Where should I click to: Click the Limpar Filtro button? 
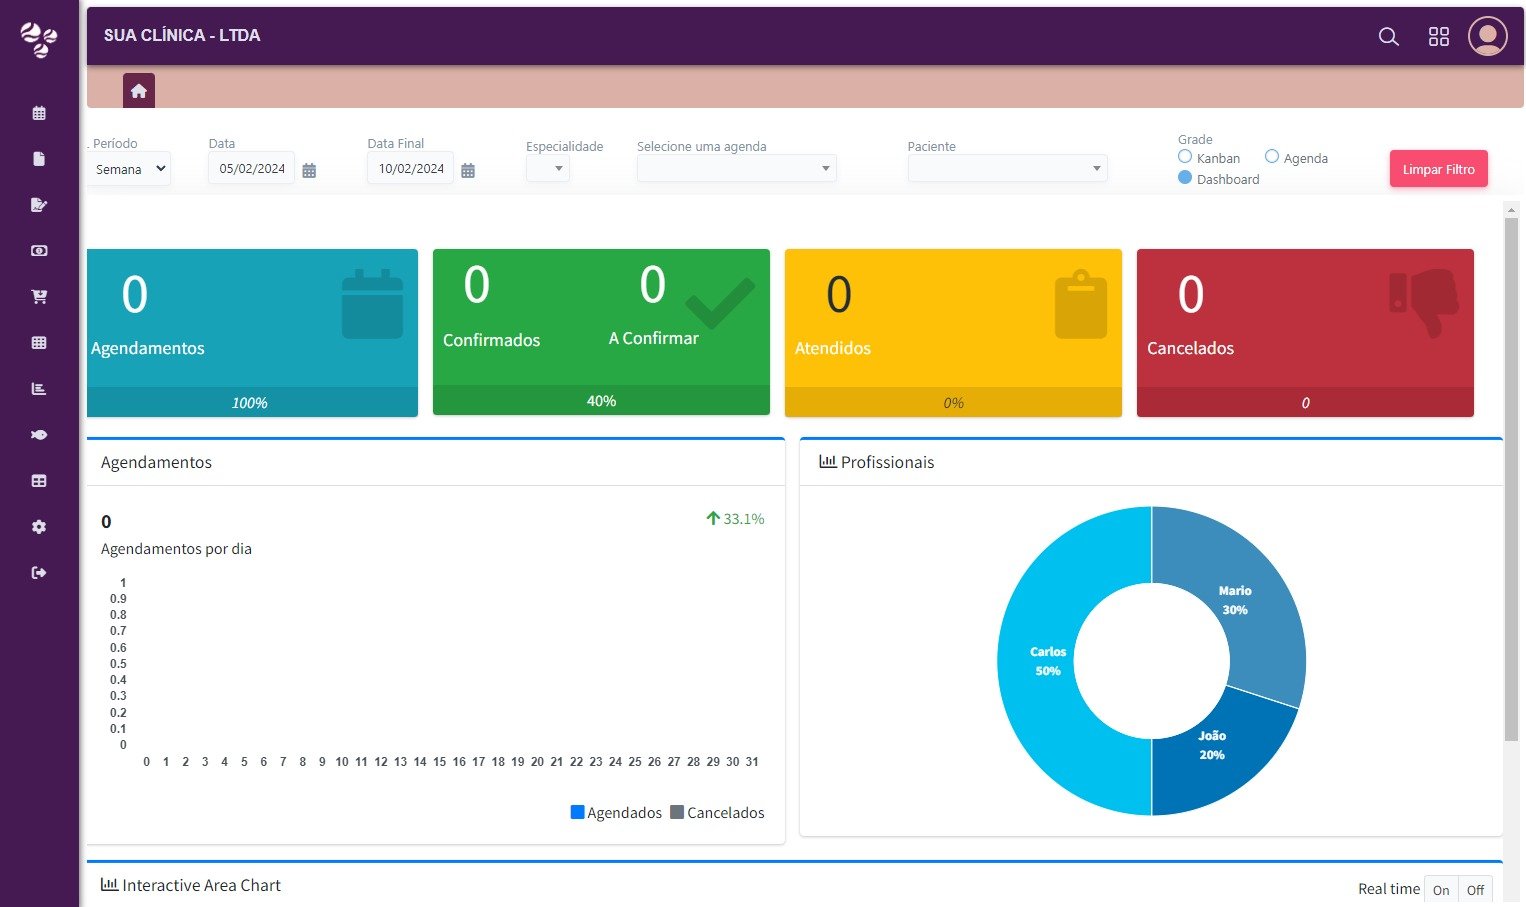(1438, 169)
